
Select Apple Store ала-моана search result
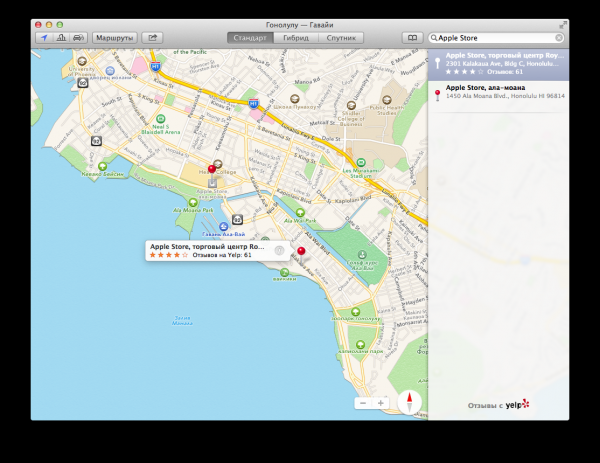[x=498, y=92]
